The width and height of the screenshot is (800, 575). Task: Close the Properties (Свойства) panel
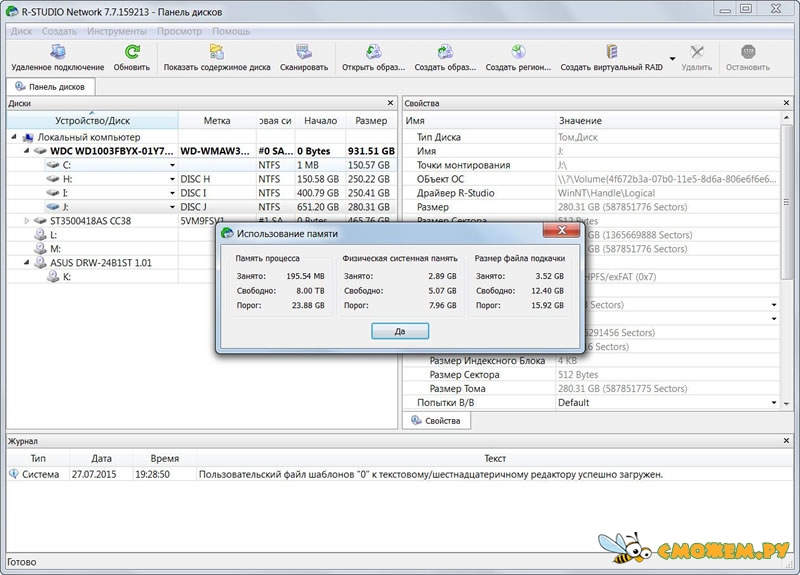pos(786,103)
